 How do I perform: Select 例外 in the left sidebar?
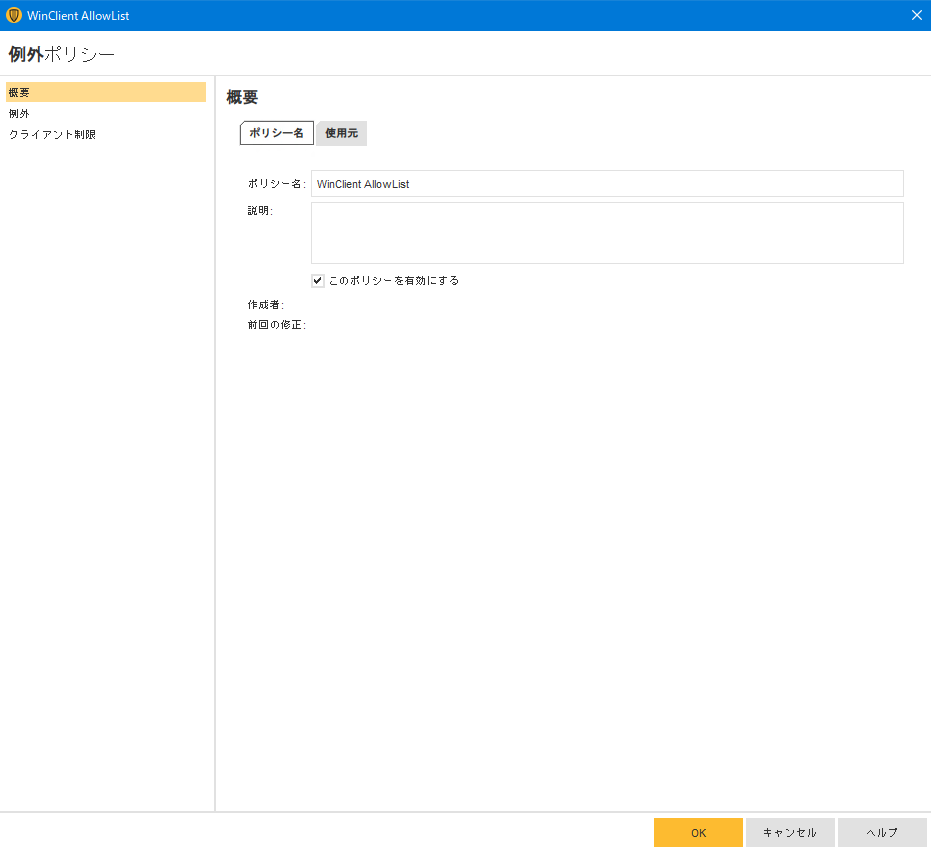(x=19, y=113)
